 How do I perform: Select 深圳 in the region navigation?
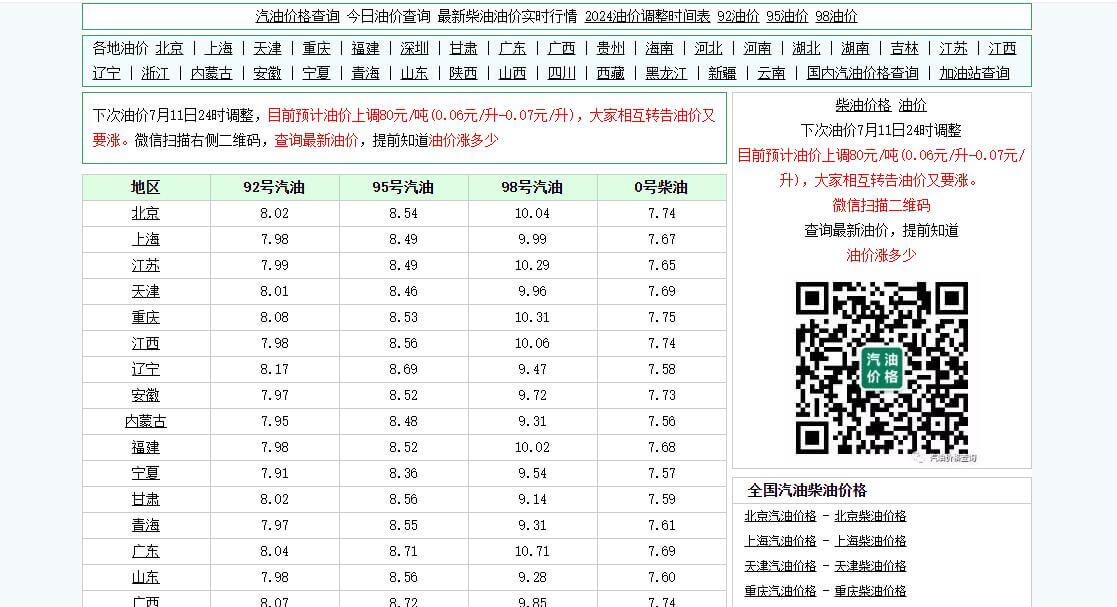coord(415,48)
